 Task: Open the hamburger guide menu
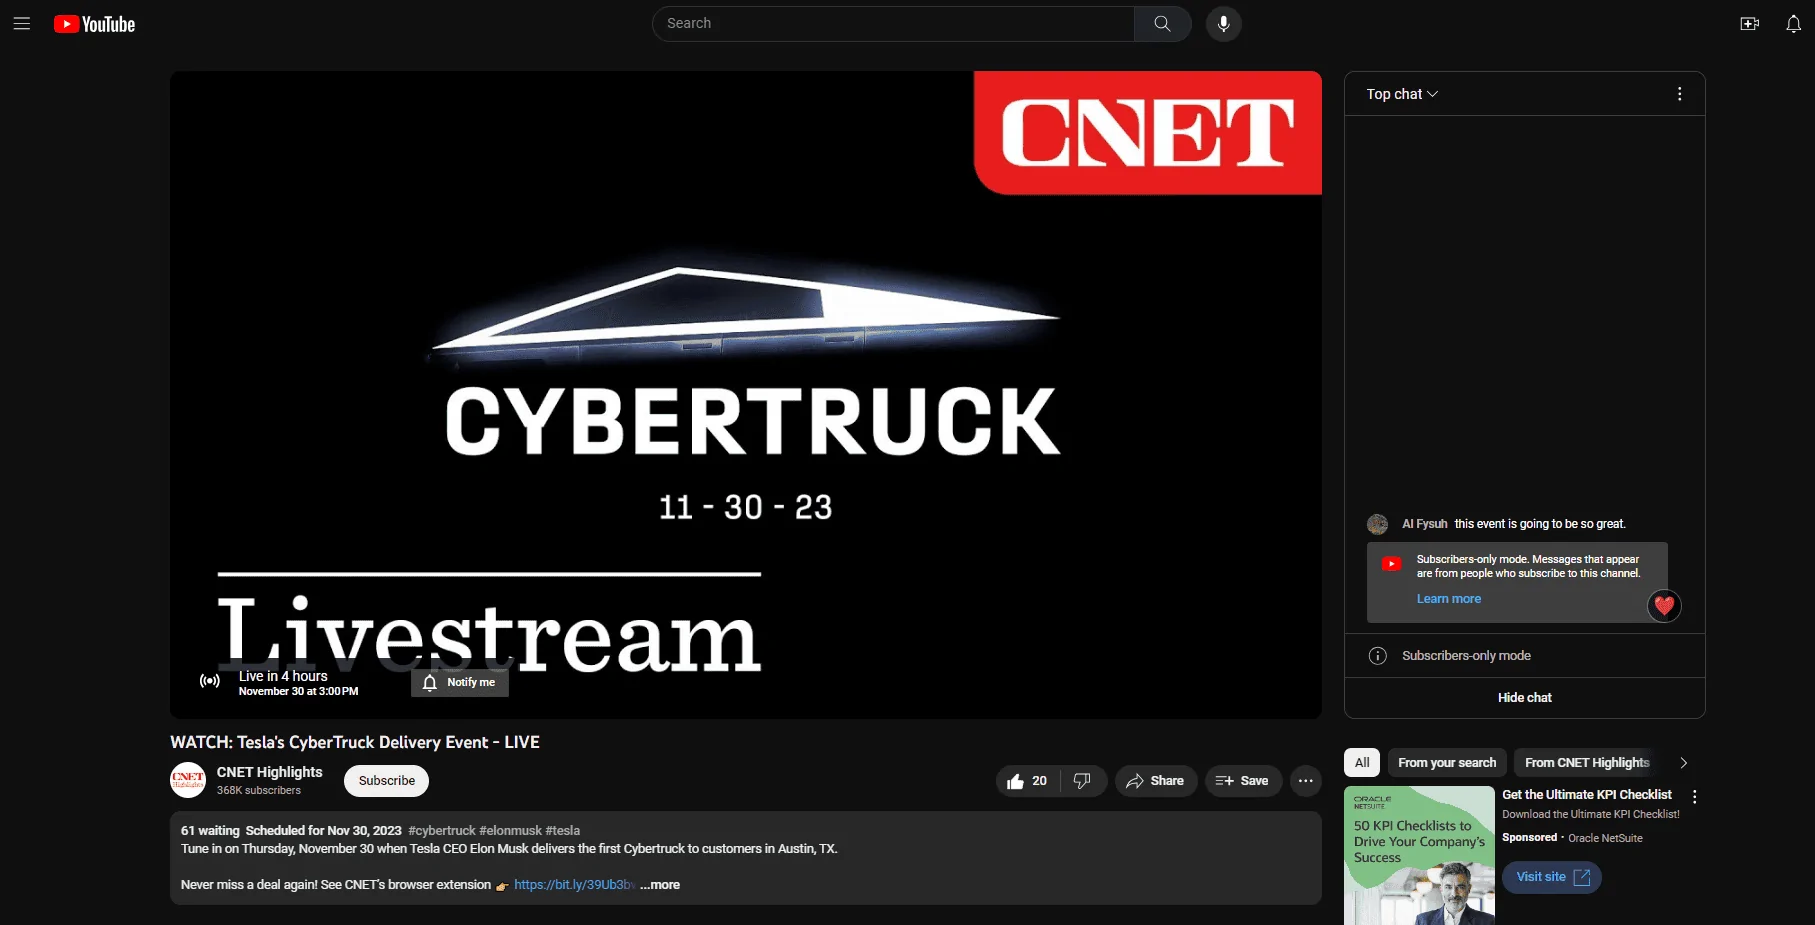coord(22,24)
